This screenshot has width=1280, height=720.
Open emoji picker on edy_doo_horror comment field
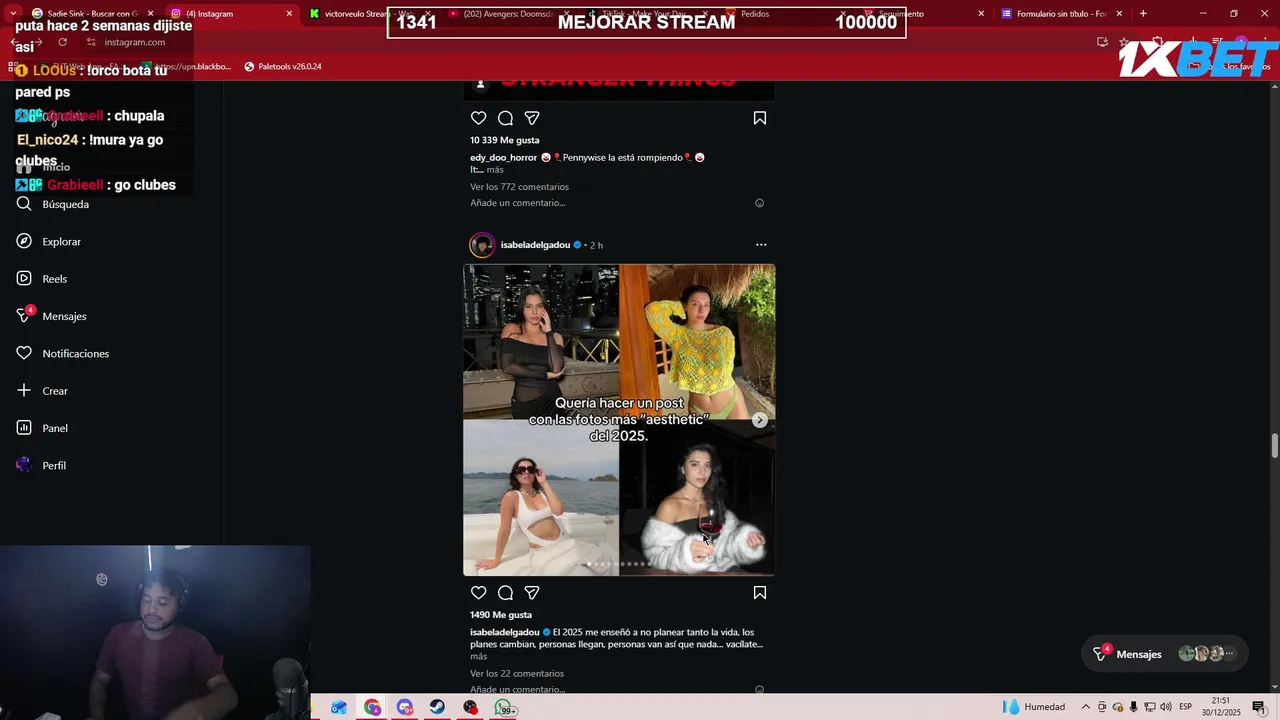click(x=759, y=203)
